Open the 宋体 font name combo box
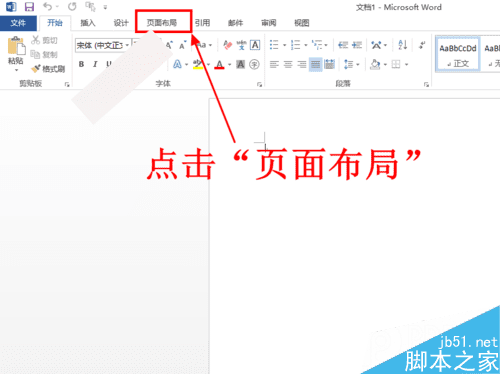This screenshot has height=374, width=500. [103, 45]
